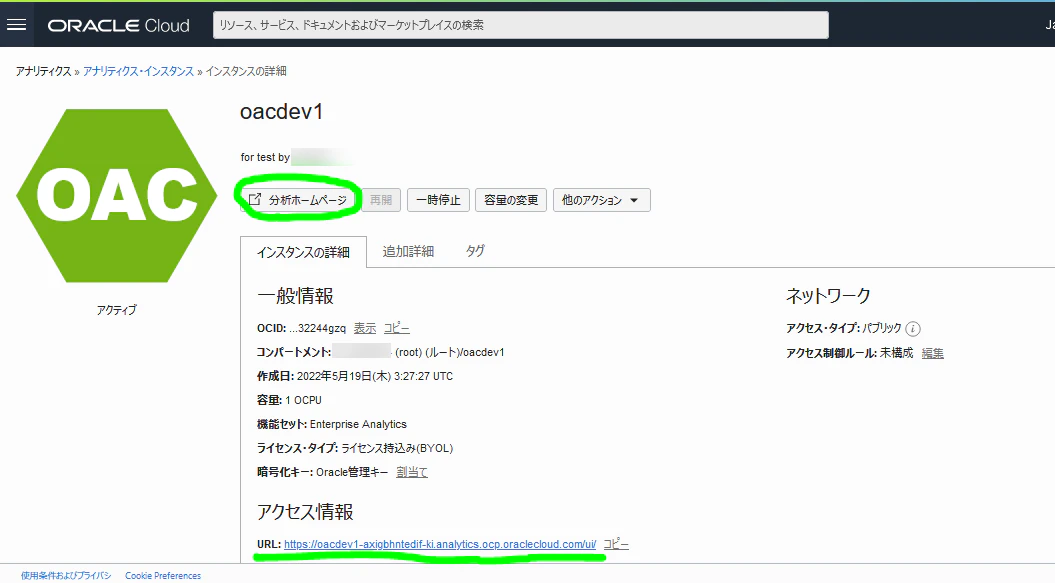
Task: Focus the resource and service search box
Action: coord(520,25)
